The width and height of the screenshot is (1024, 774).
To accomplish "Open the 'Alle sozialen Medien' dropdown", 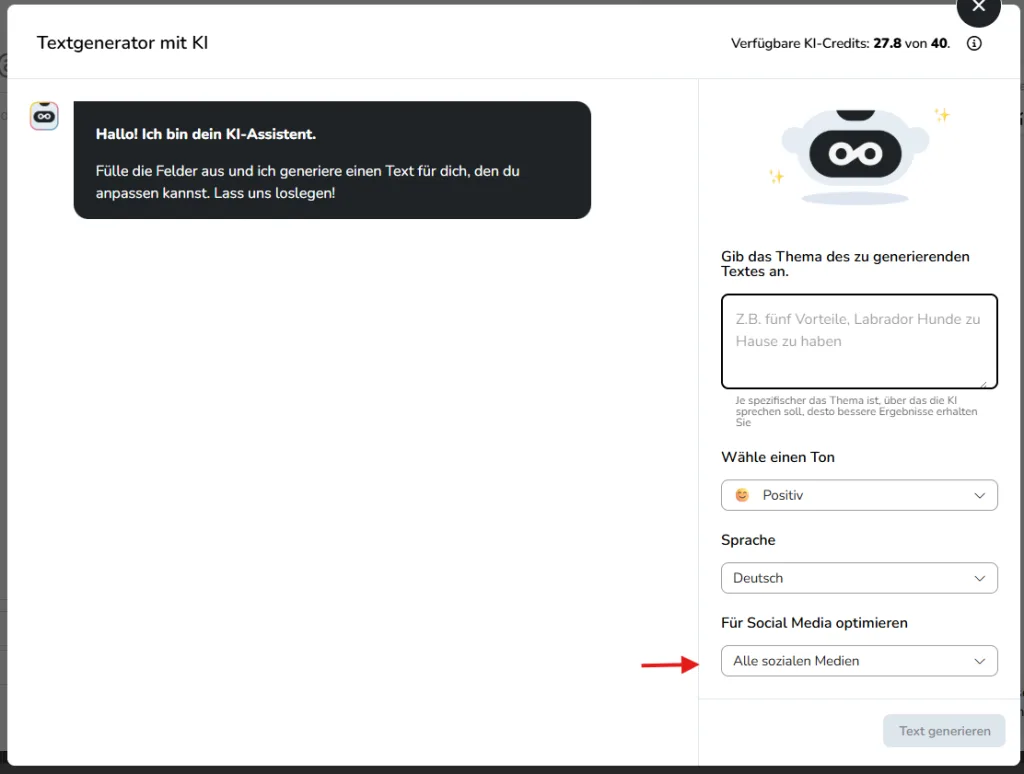I will tap(859, 661).
